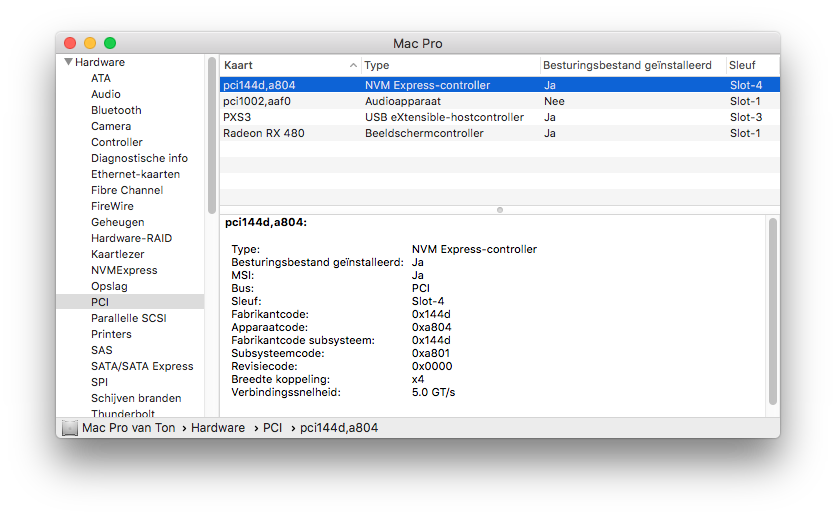The height and width of the screenshot is (518, 836).
Task: Select the PCI sidebar item
Action: pyautogui.click(x=130, y=302)
